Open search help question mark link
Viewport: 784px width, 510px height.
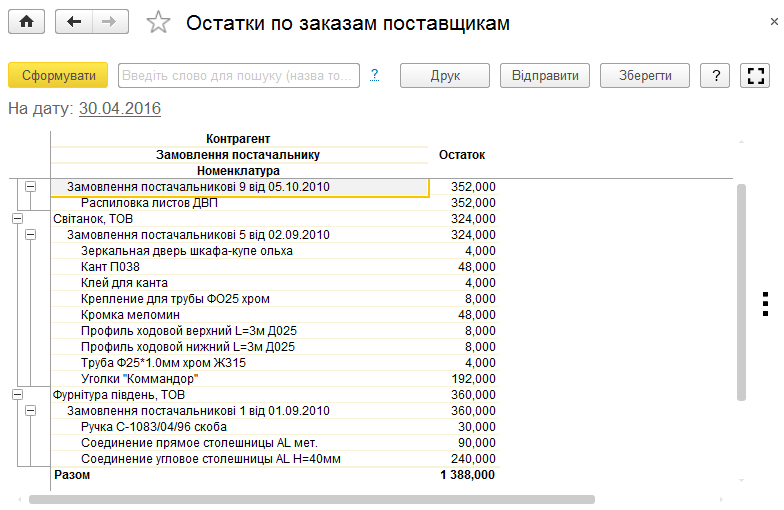tap(374, 75)
